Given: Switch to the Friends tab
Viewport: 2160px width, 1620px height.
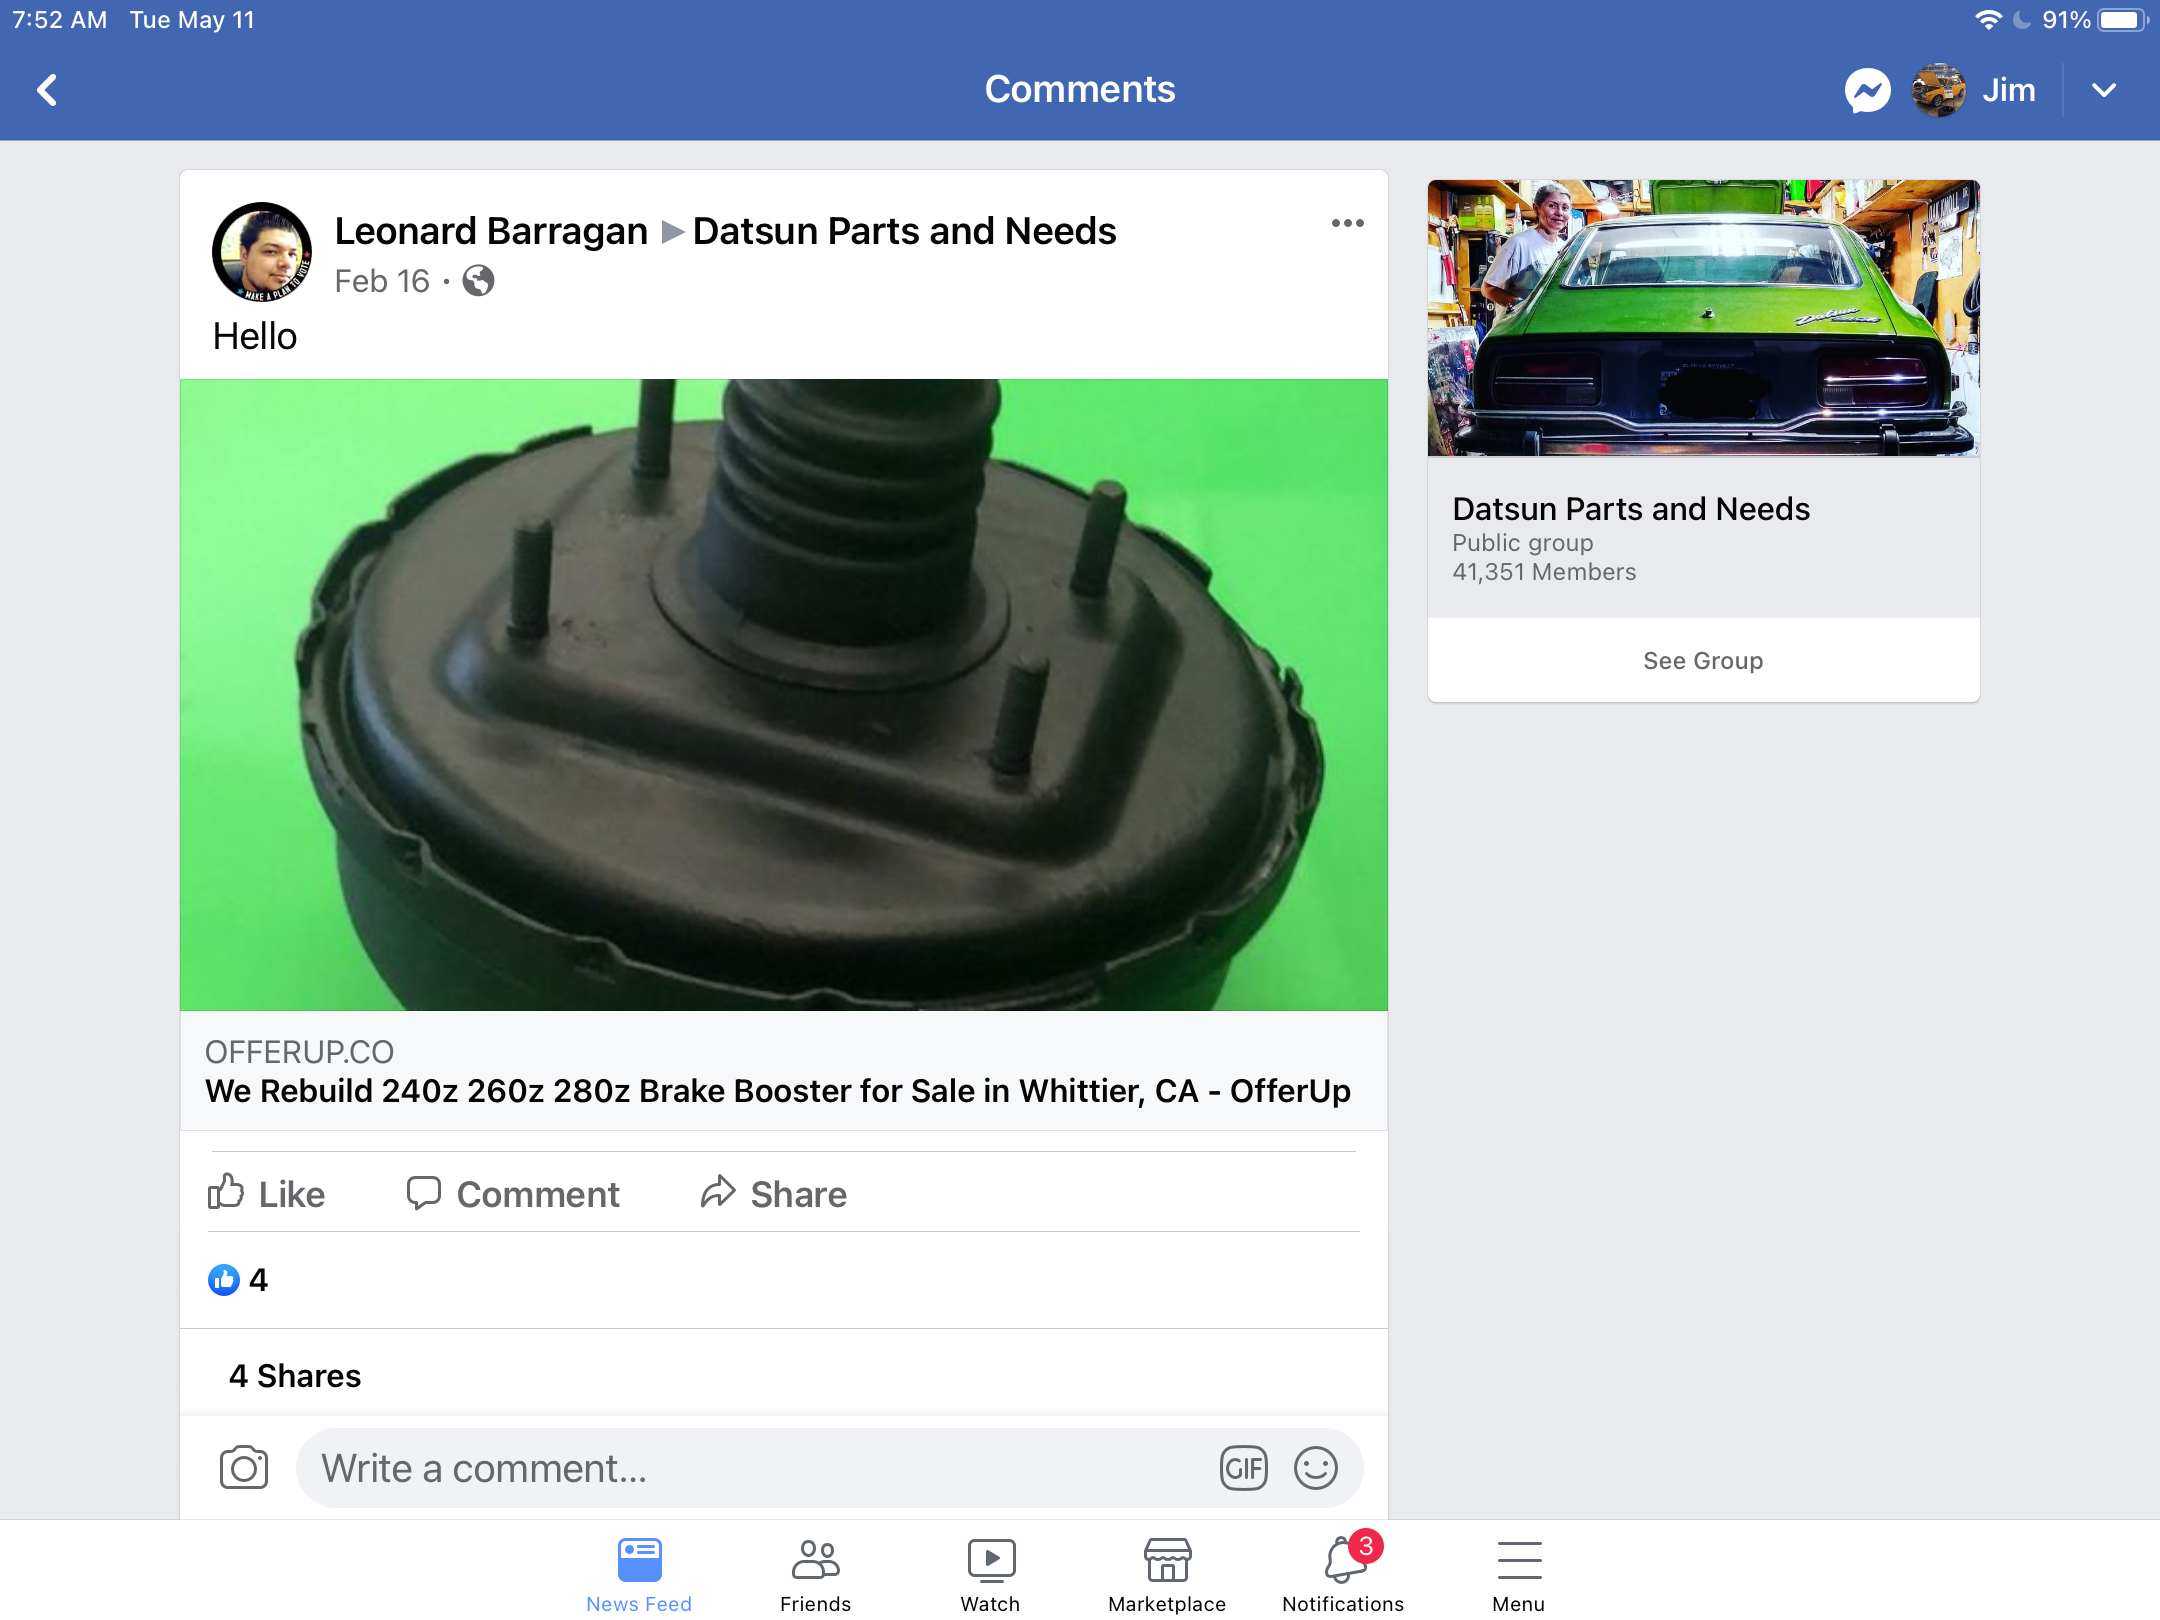Looking at the screenshot, I should pyautogui.click(x=815, y=1575).
